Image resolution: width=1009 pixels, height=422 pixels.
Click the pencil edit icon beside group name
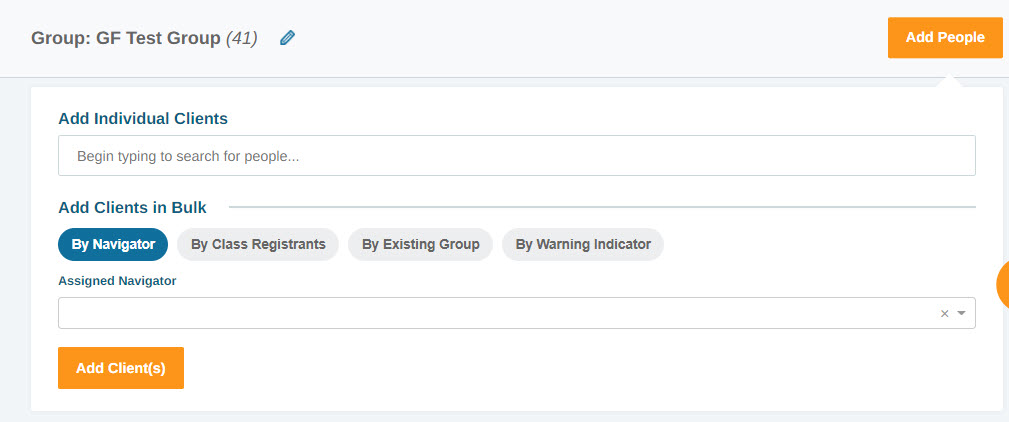[x=288, y=38]
